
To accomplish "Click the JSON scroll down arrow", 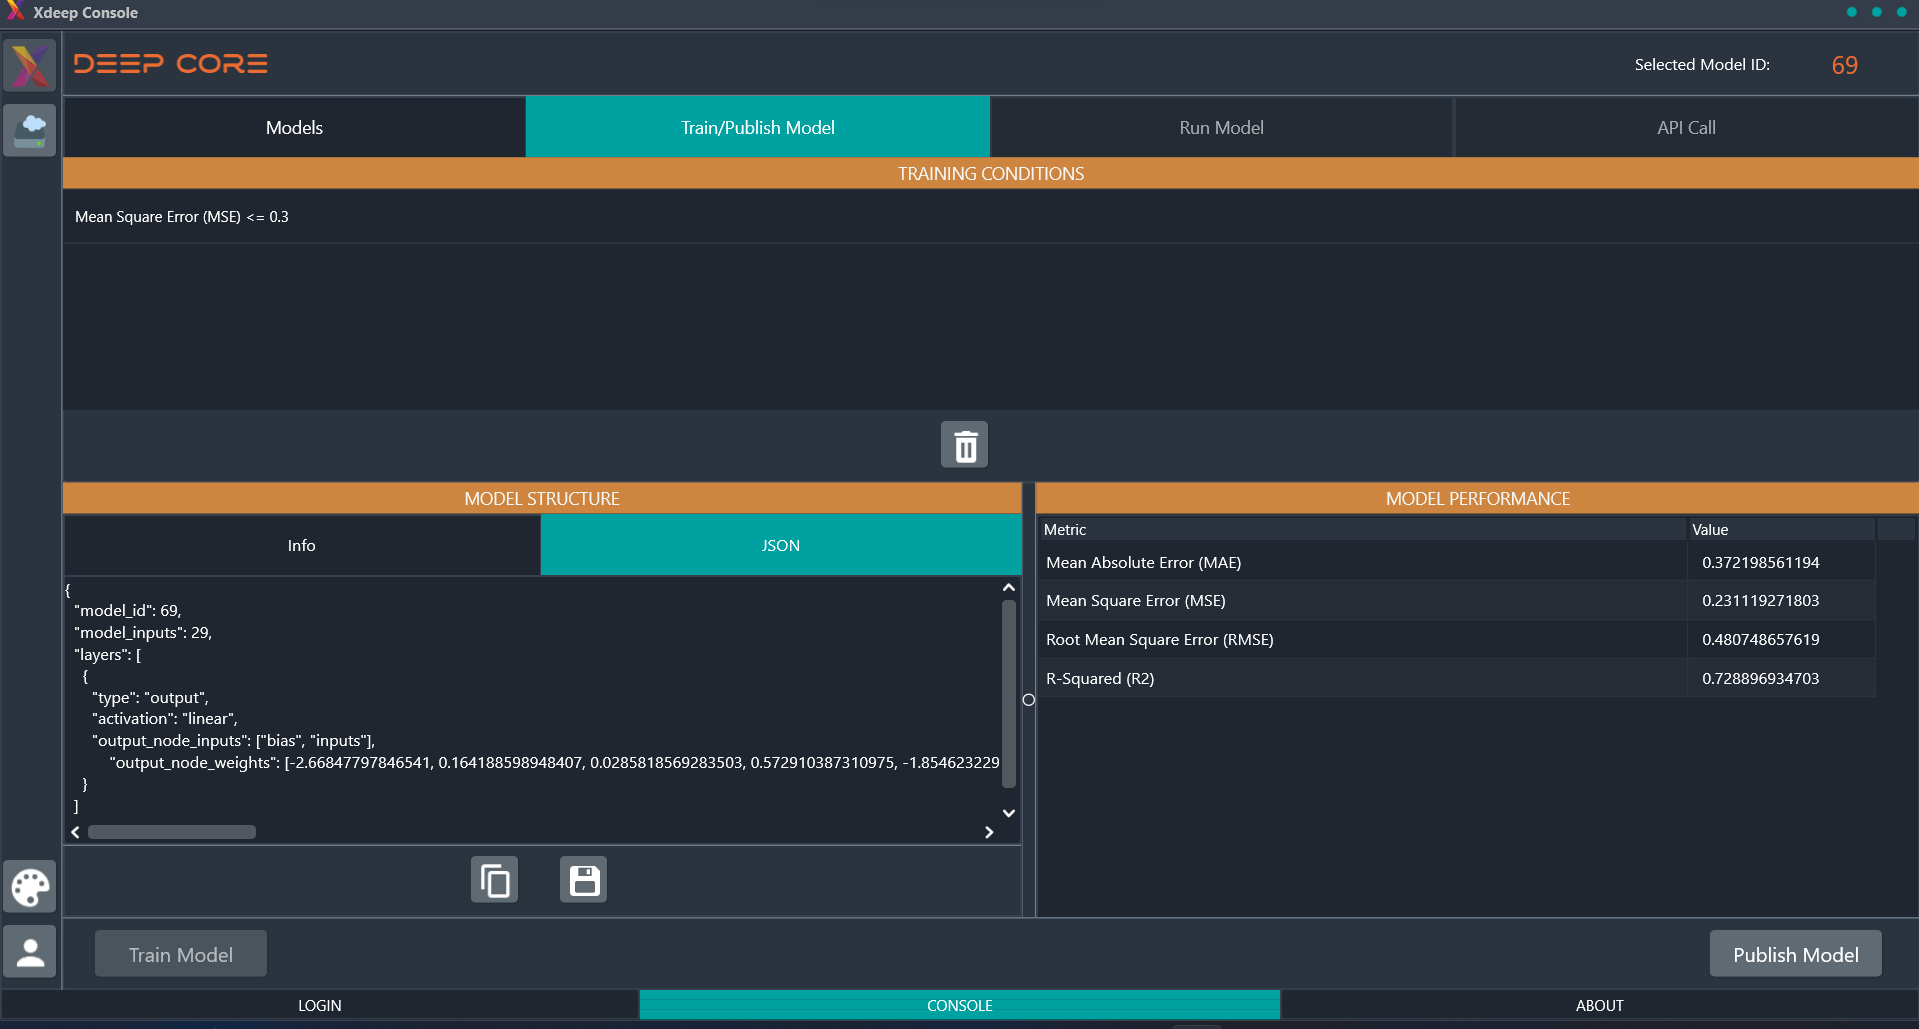I will tap(1009, 813).
